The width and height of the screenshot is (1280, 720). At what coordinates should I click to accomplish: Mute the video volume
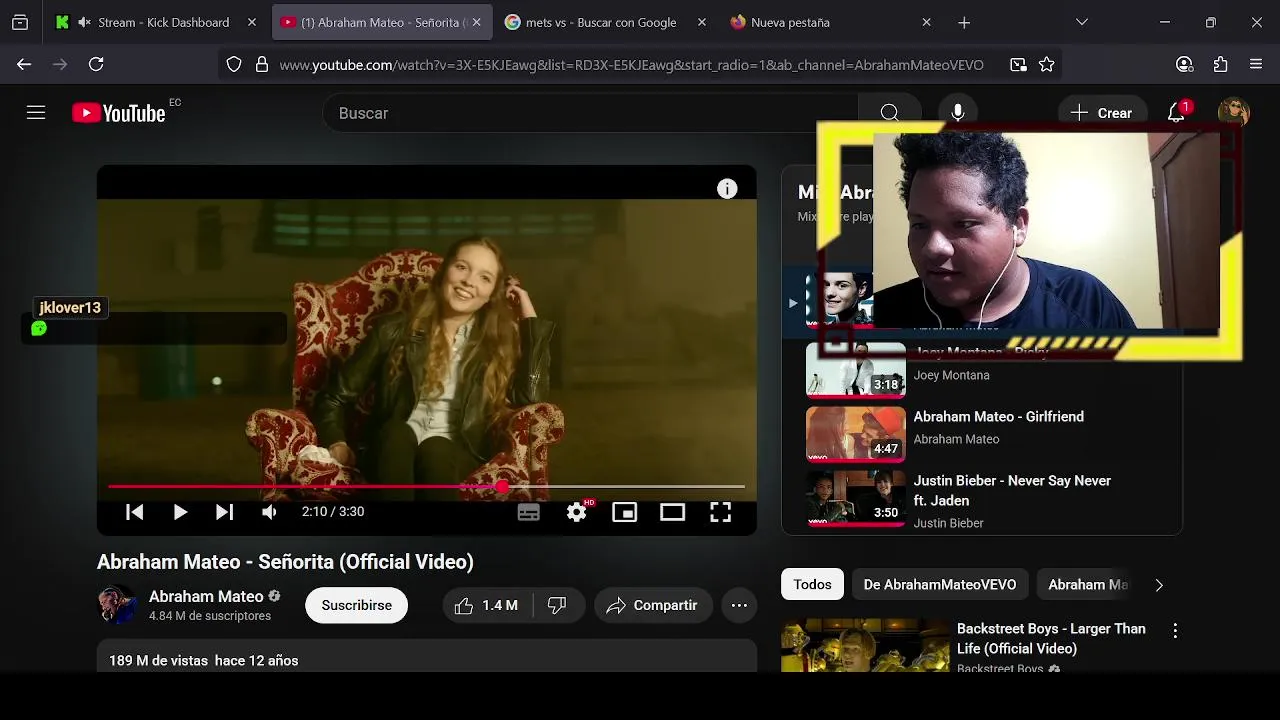pos(269,512)
